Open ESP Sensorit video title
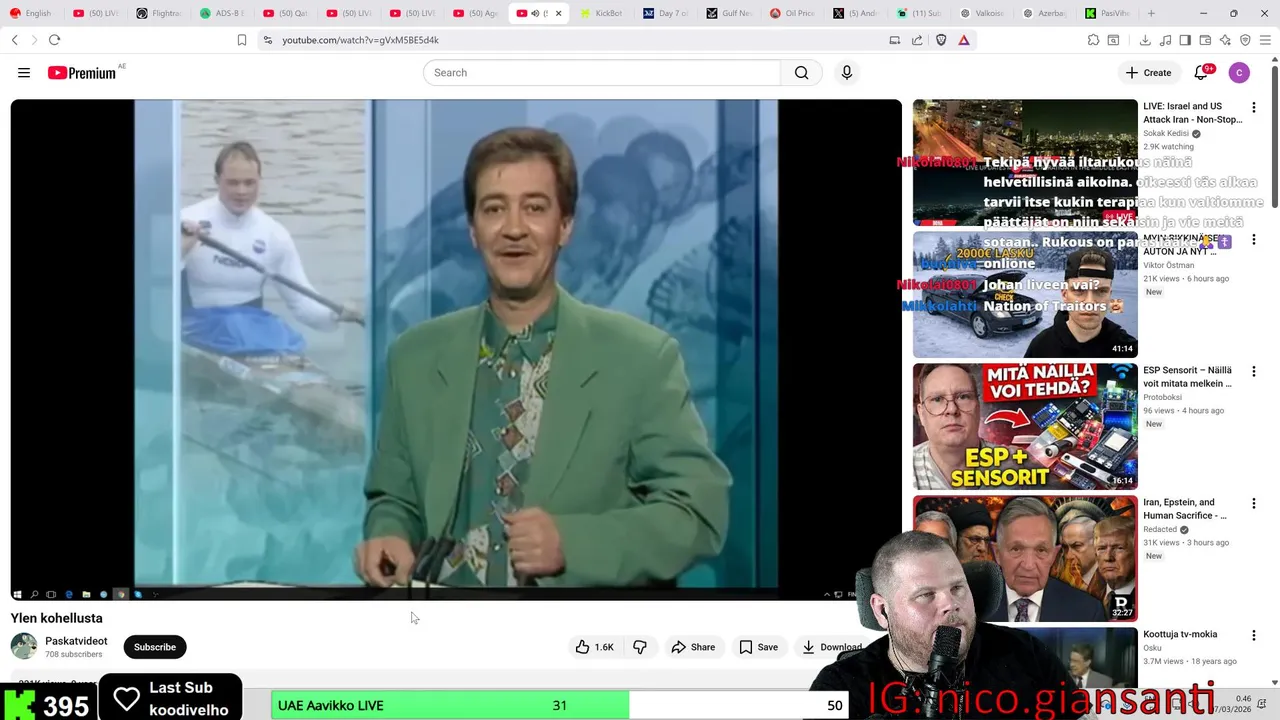 pyautogui.click(x=1188, y=377)
